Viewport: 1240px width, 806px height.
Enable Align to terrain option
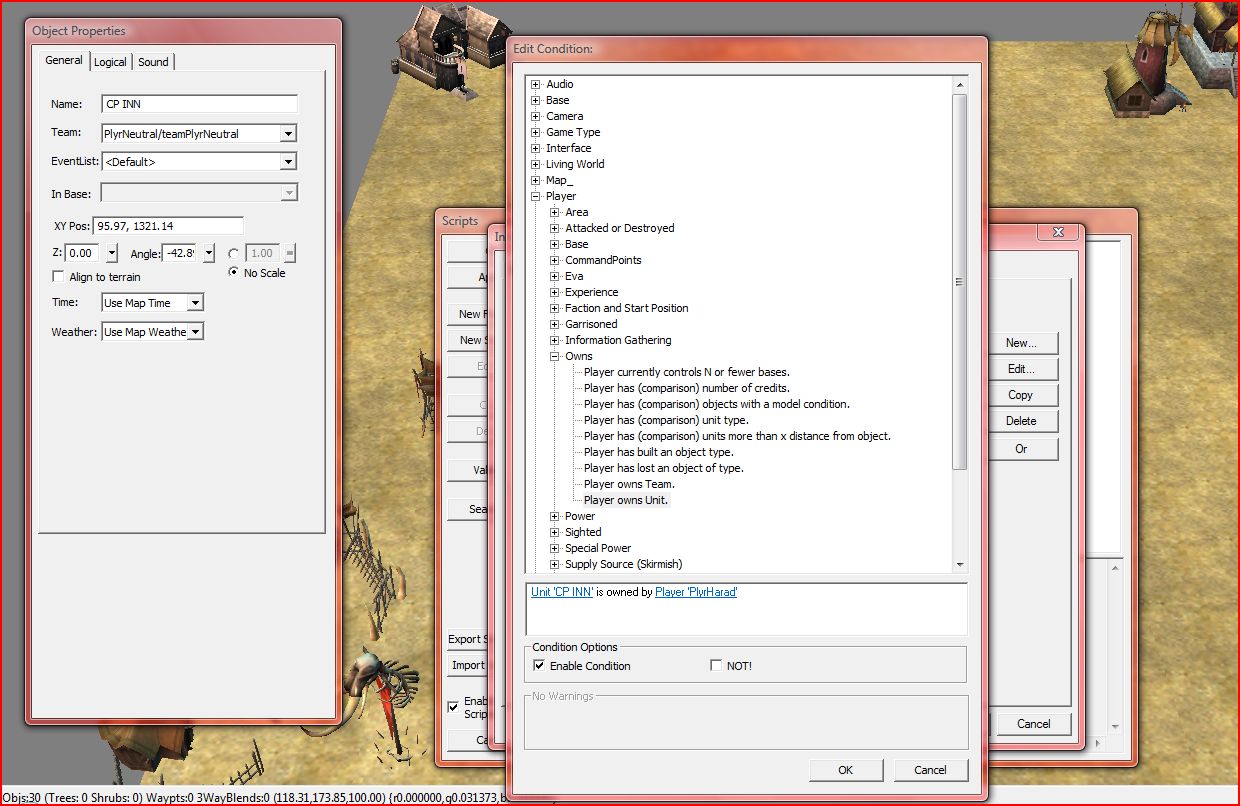click(x=59, y=277)
